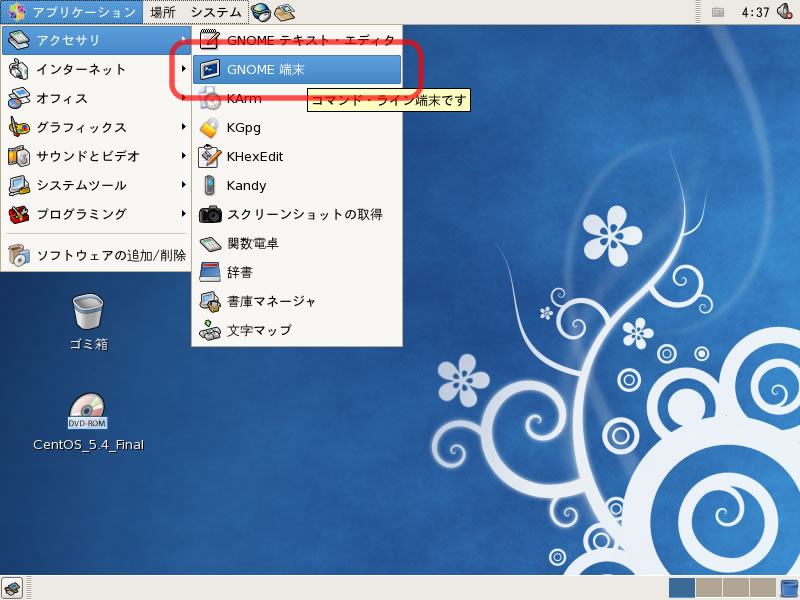The image size is (800, 600).
Task: Click the show desktop button in the bottom panel
Action: click(x=12, y=588)
